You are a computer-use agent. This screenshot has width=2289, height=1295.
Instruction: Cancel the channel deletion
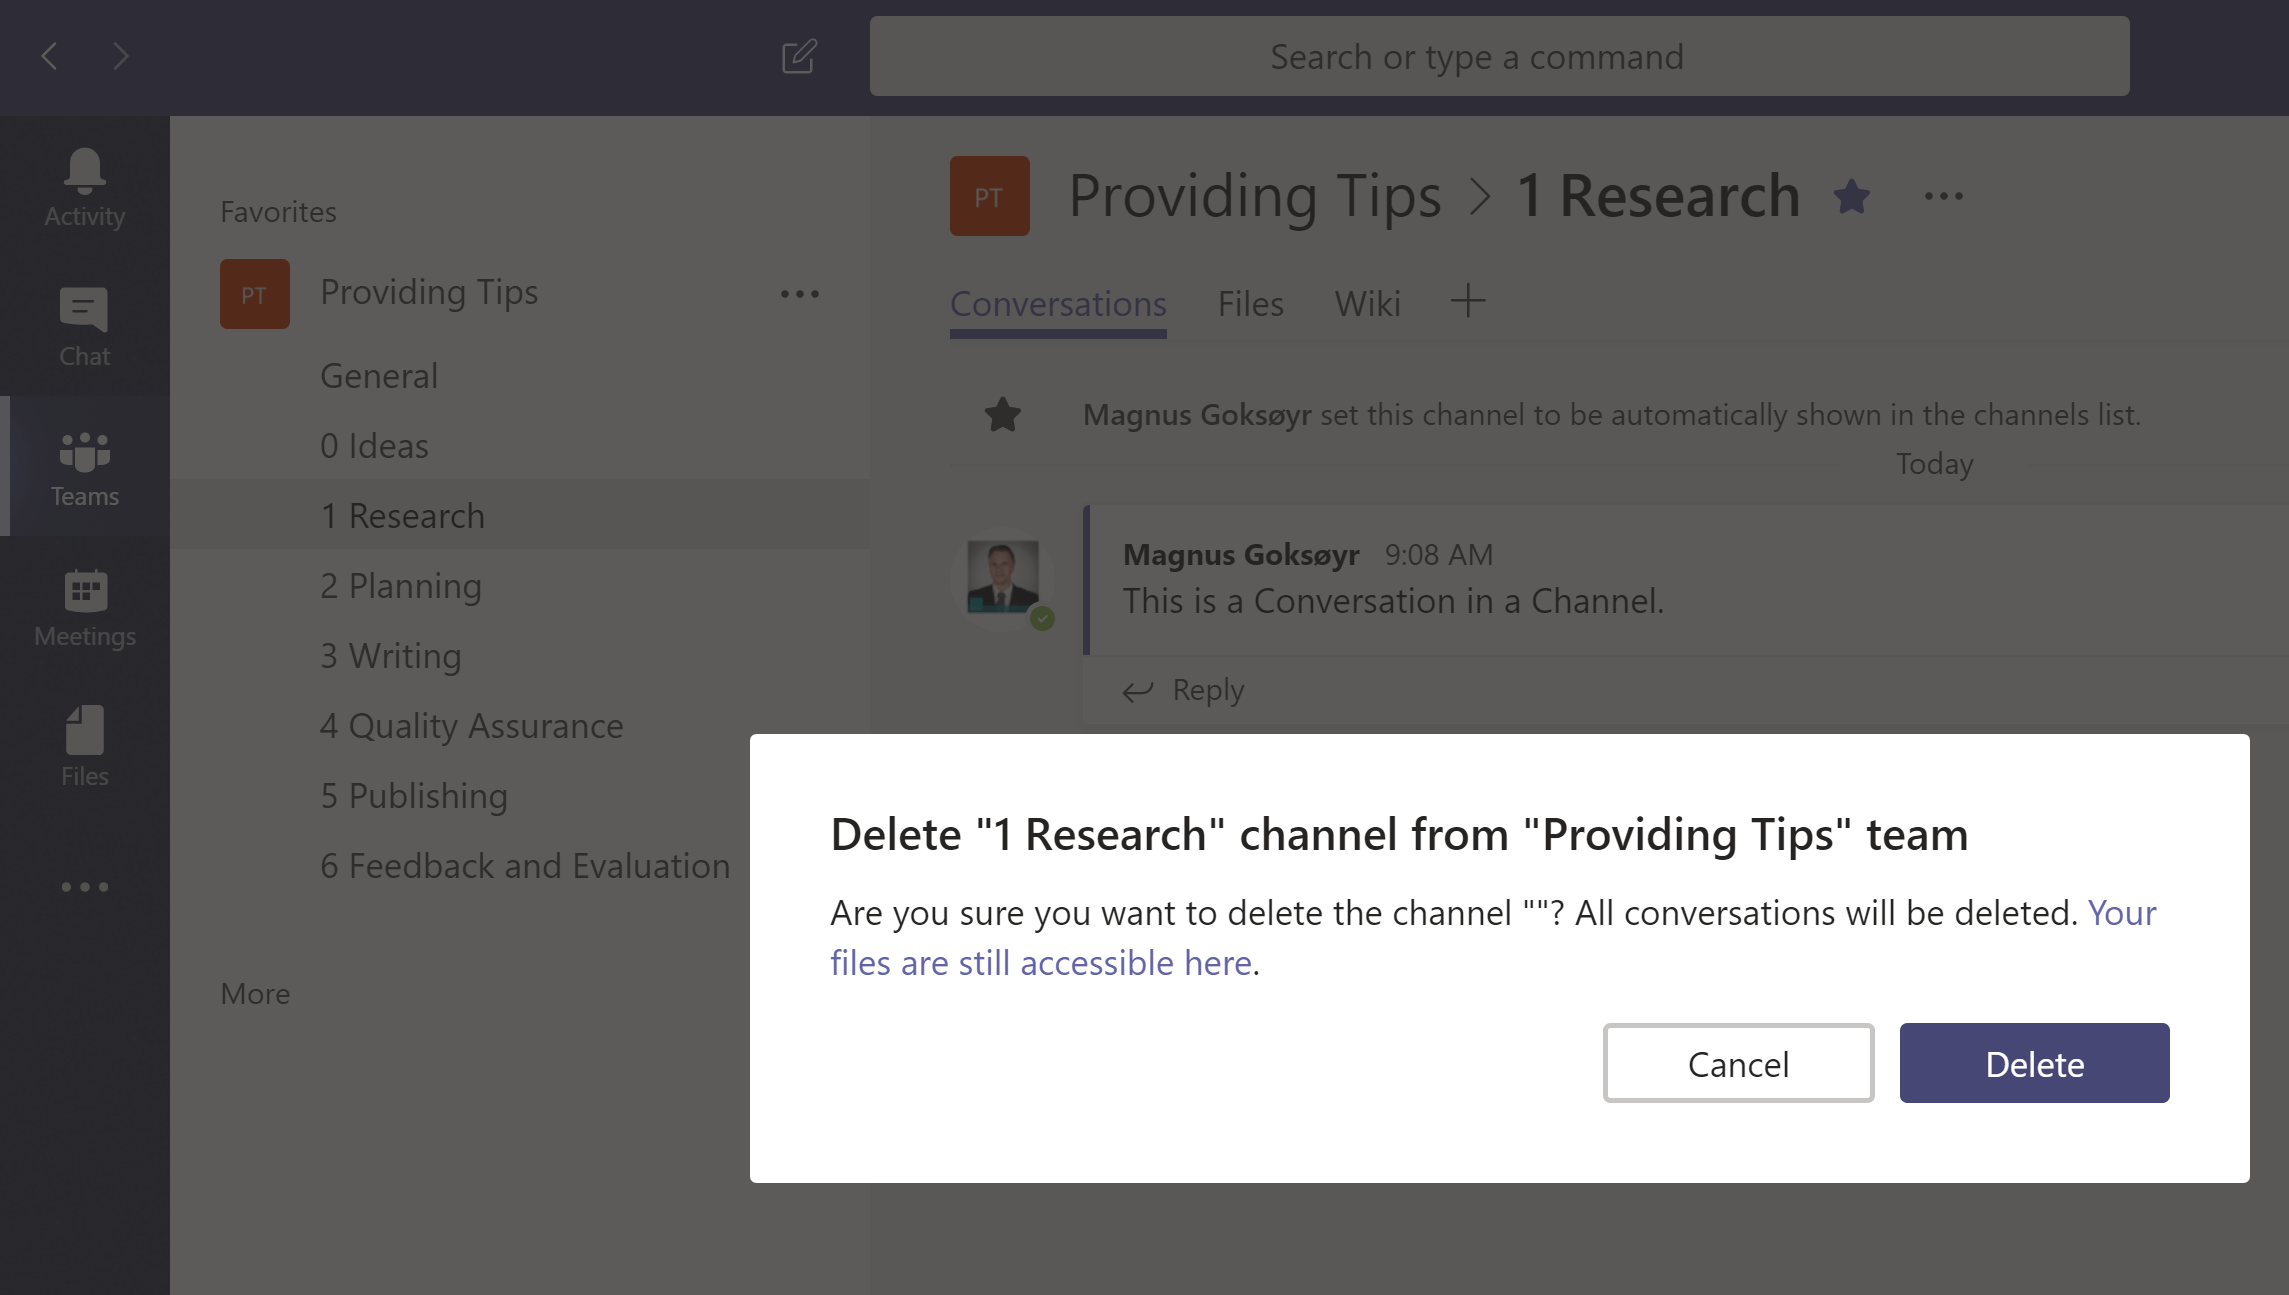pos(1738,1063)
